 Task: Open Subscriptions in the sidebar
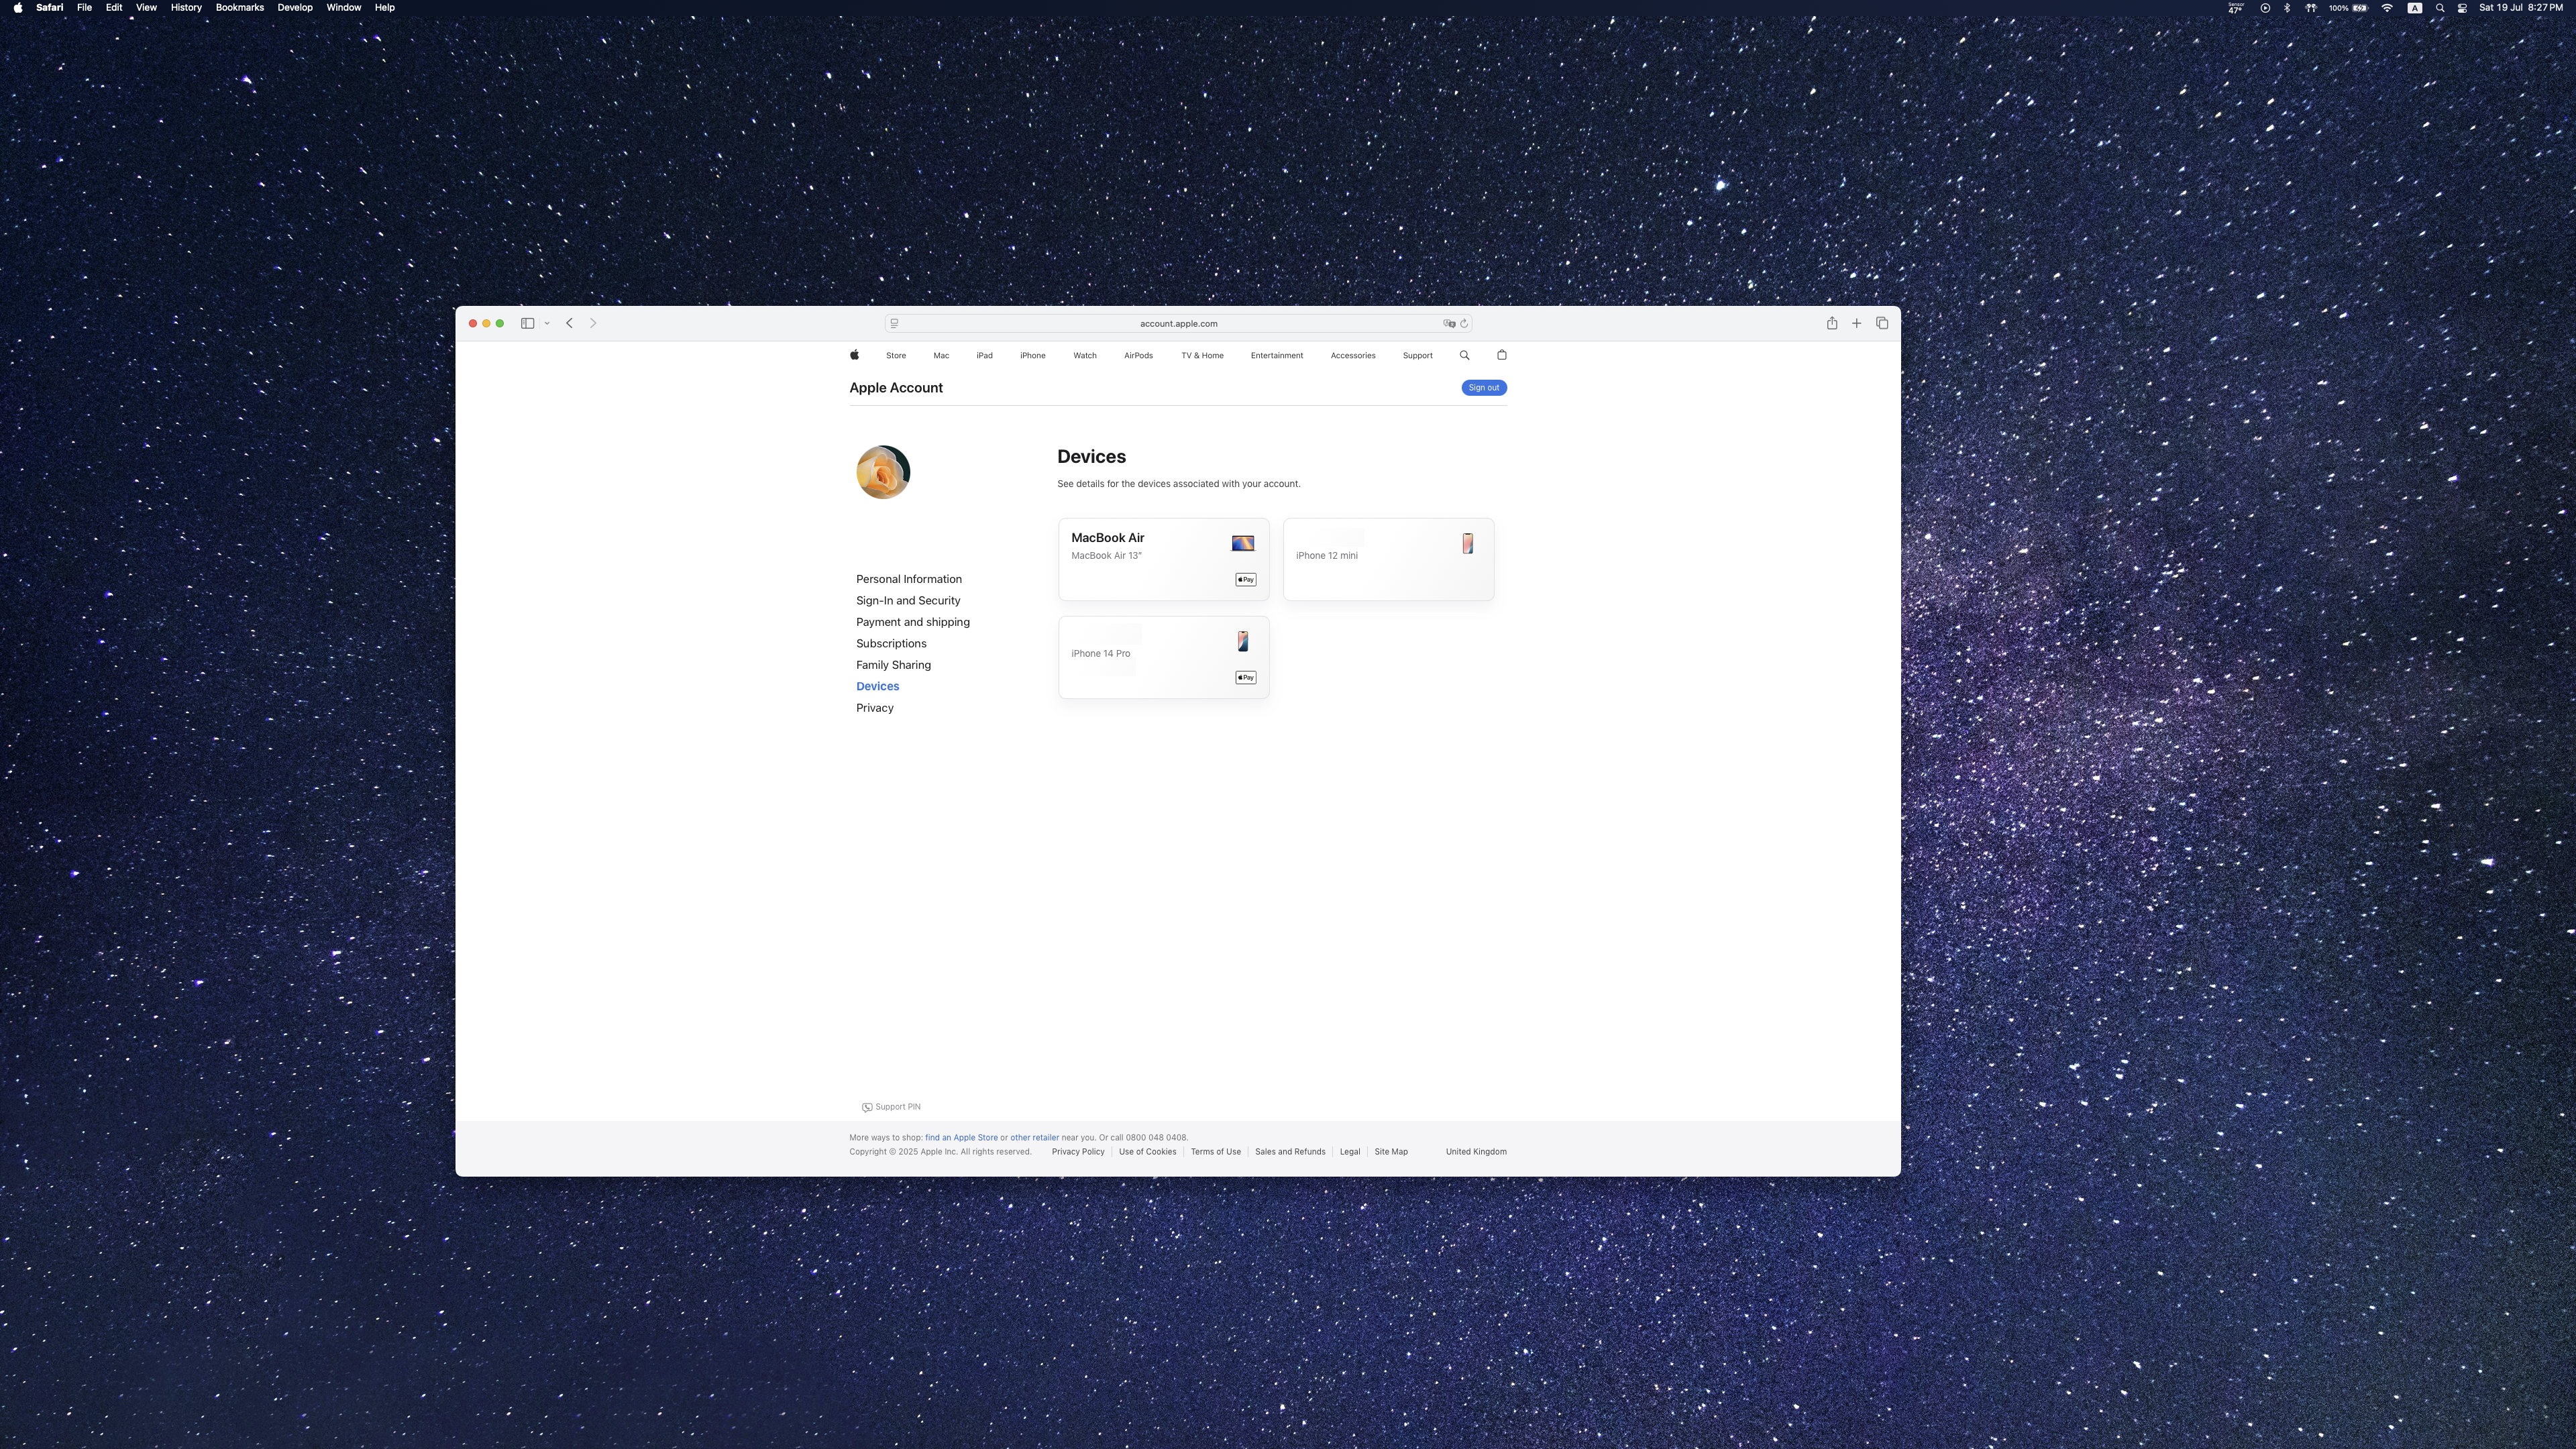point(891,644)
